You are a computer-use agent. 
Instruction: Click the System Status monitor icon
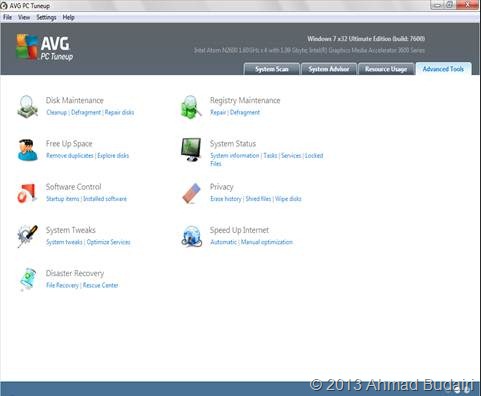[191, 150]
